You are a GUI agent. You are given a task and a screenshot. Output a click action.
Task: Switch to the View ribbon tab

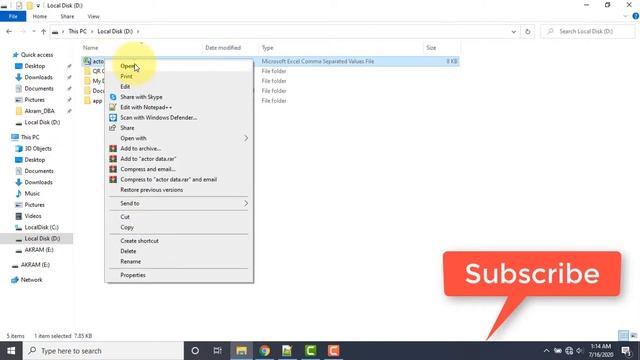click(x=93, y=16)
